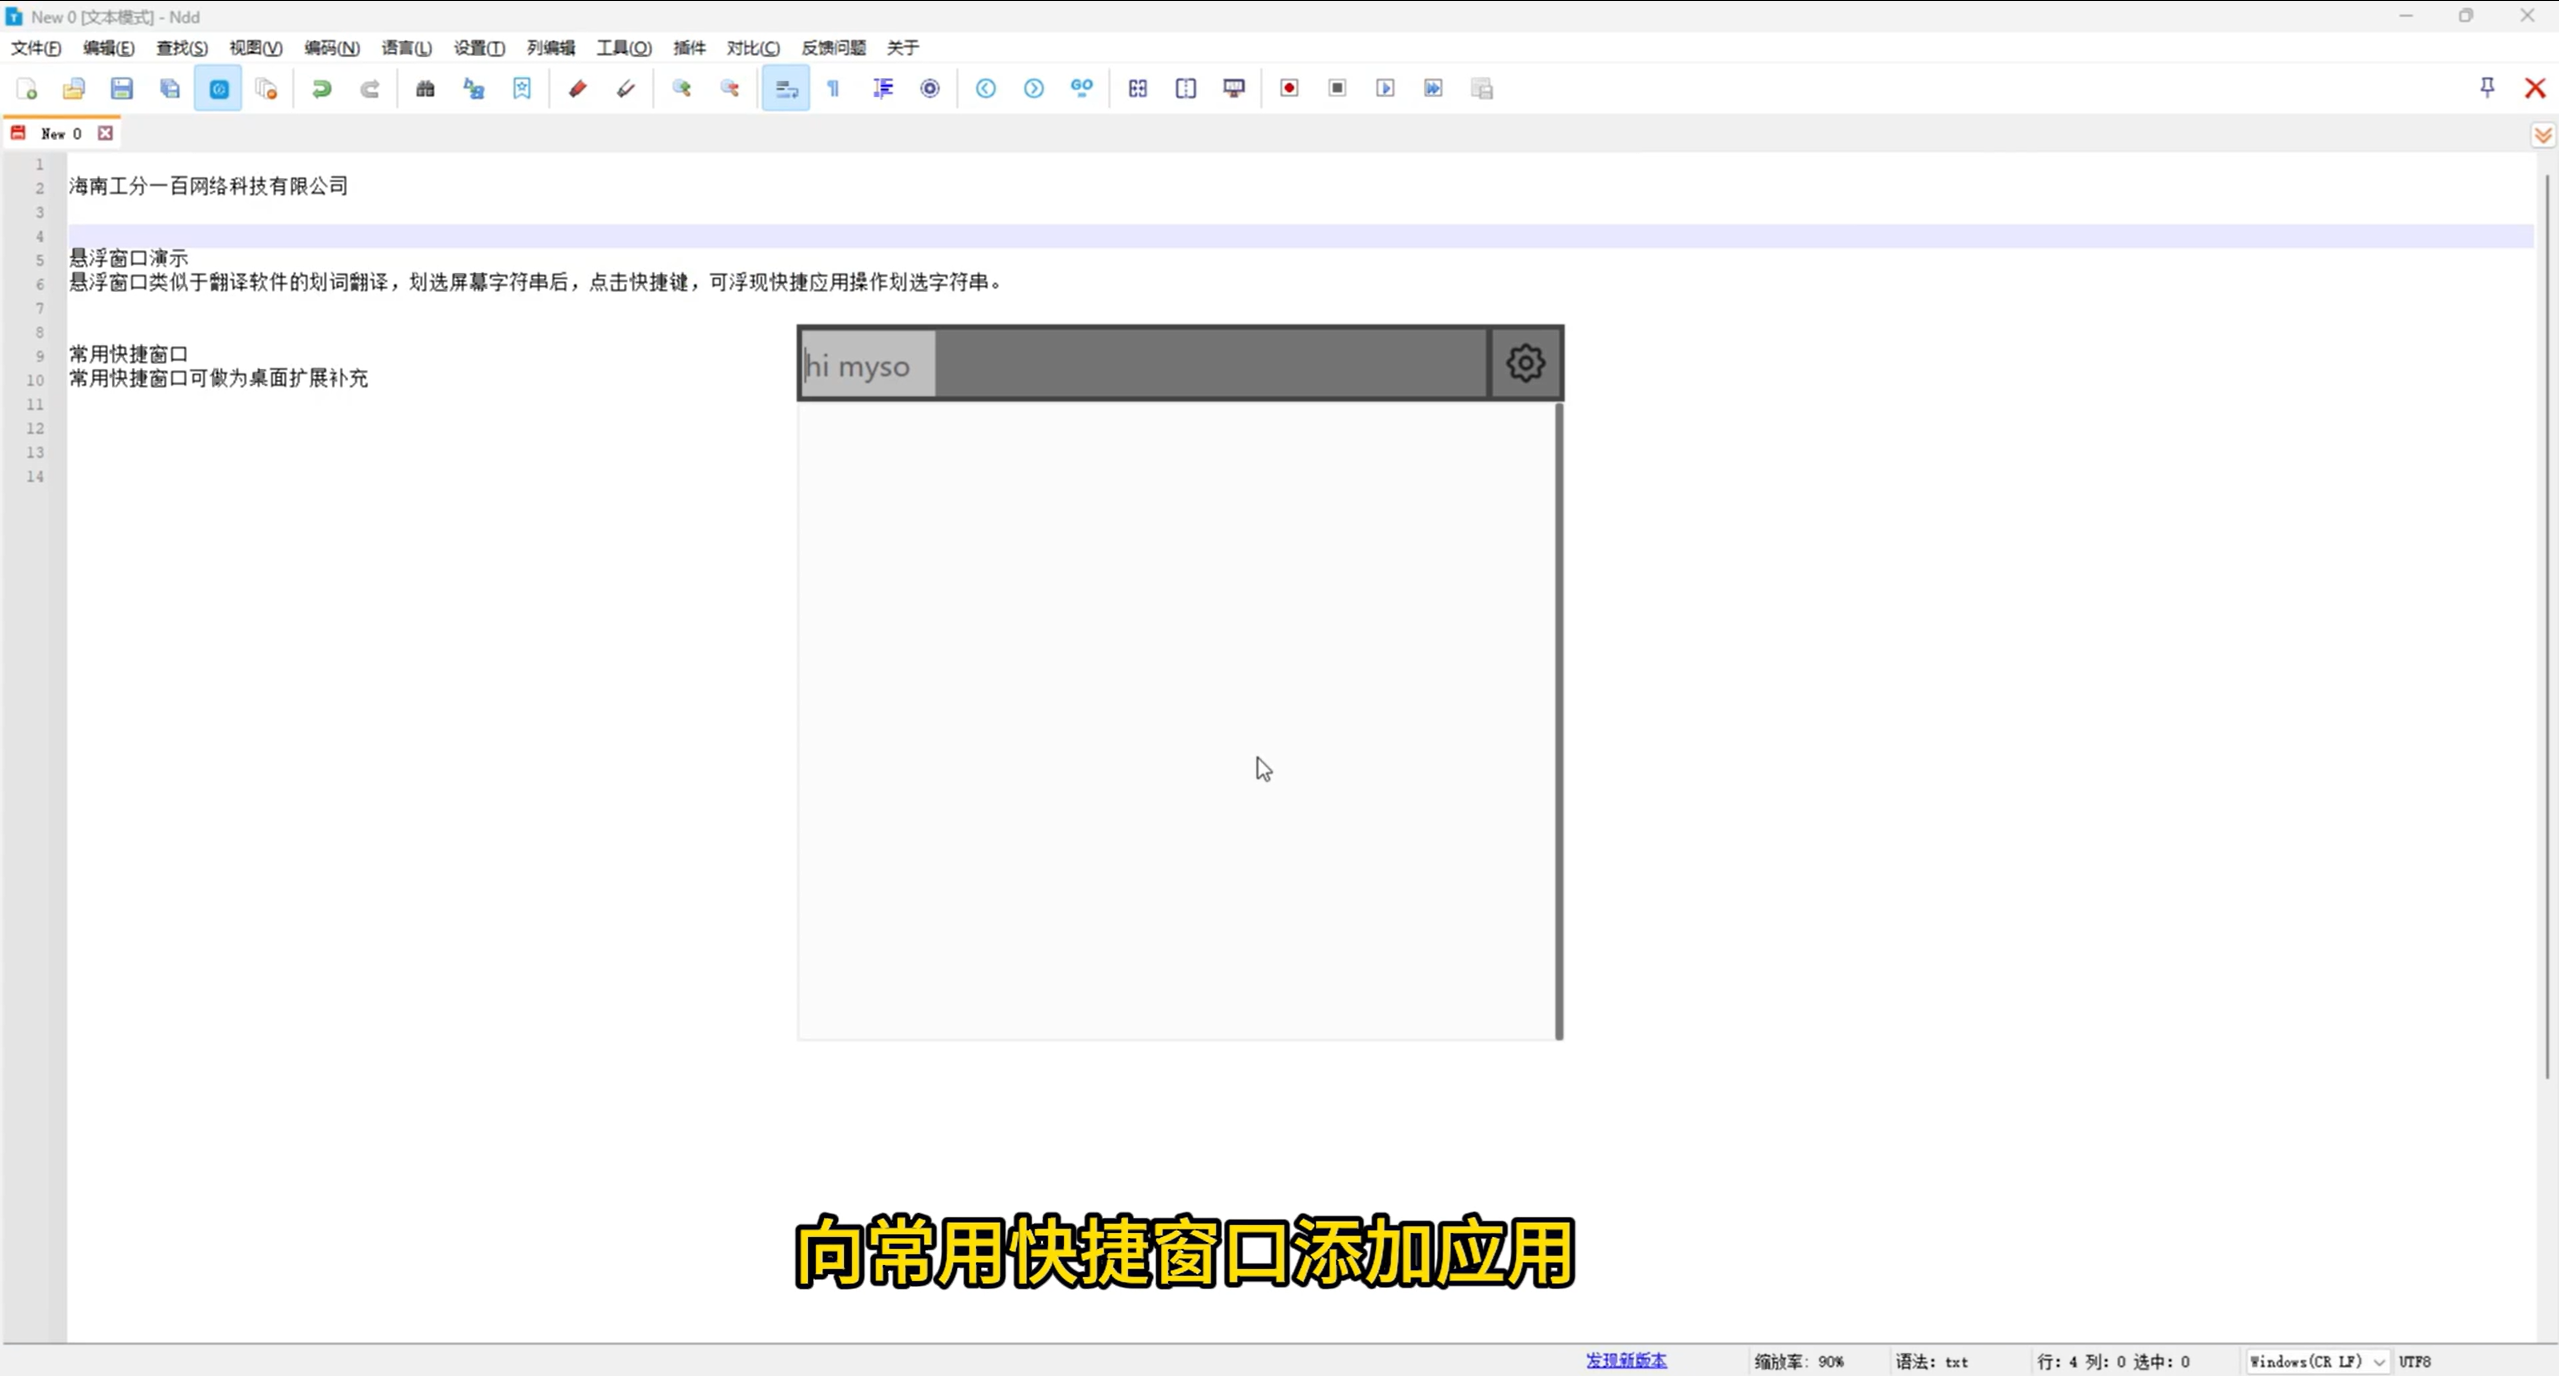Screen dimensions: 2559x1376
Task: Open the 文件(F) file menu
Action: pos(36,48)
